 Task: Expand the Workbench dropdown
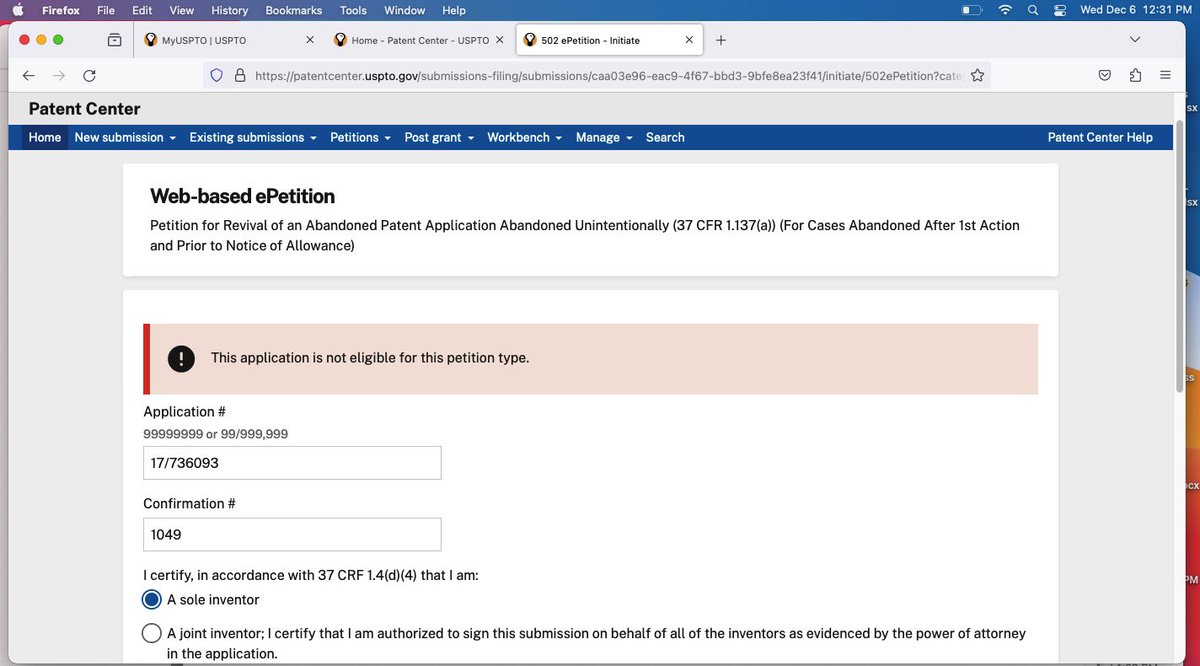tap(524, 137)
